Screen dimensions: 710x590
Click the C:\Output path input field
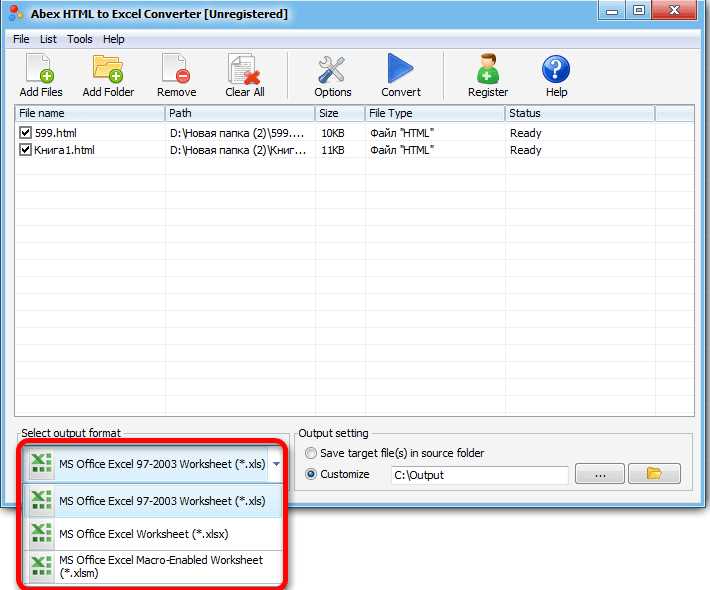[480, 475]
